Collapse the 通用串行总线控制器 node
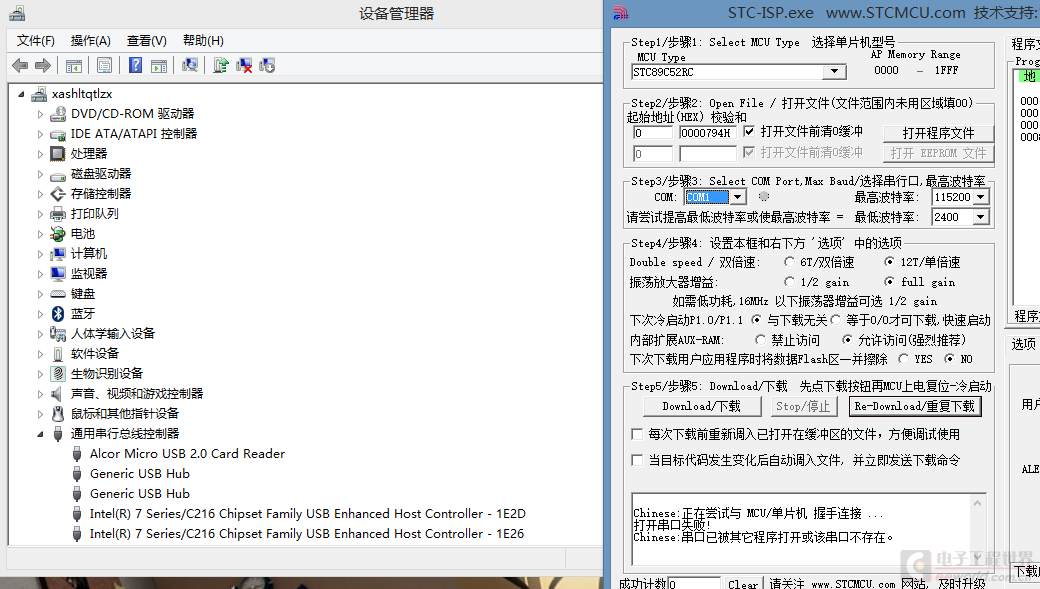Screen dimensions: 1040x589 [40, 434]
